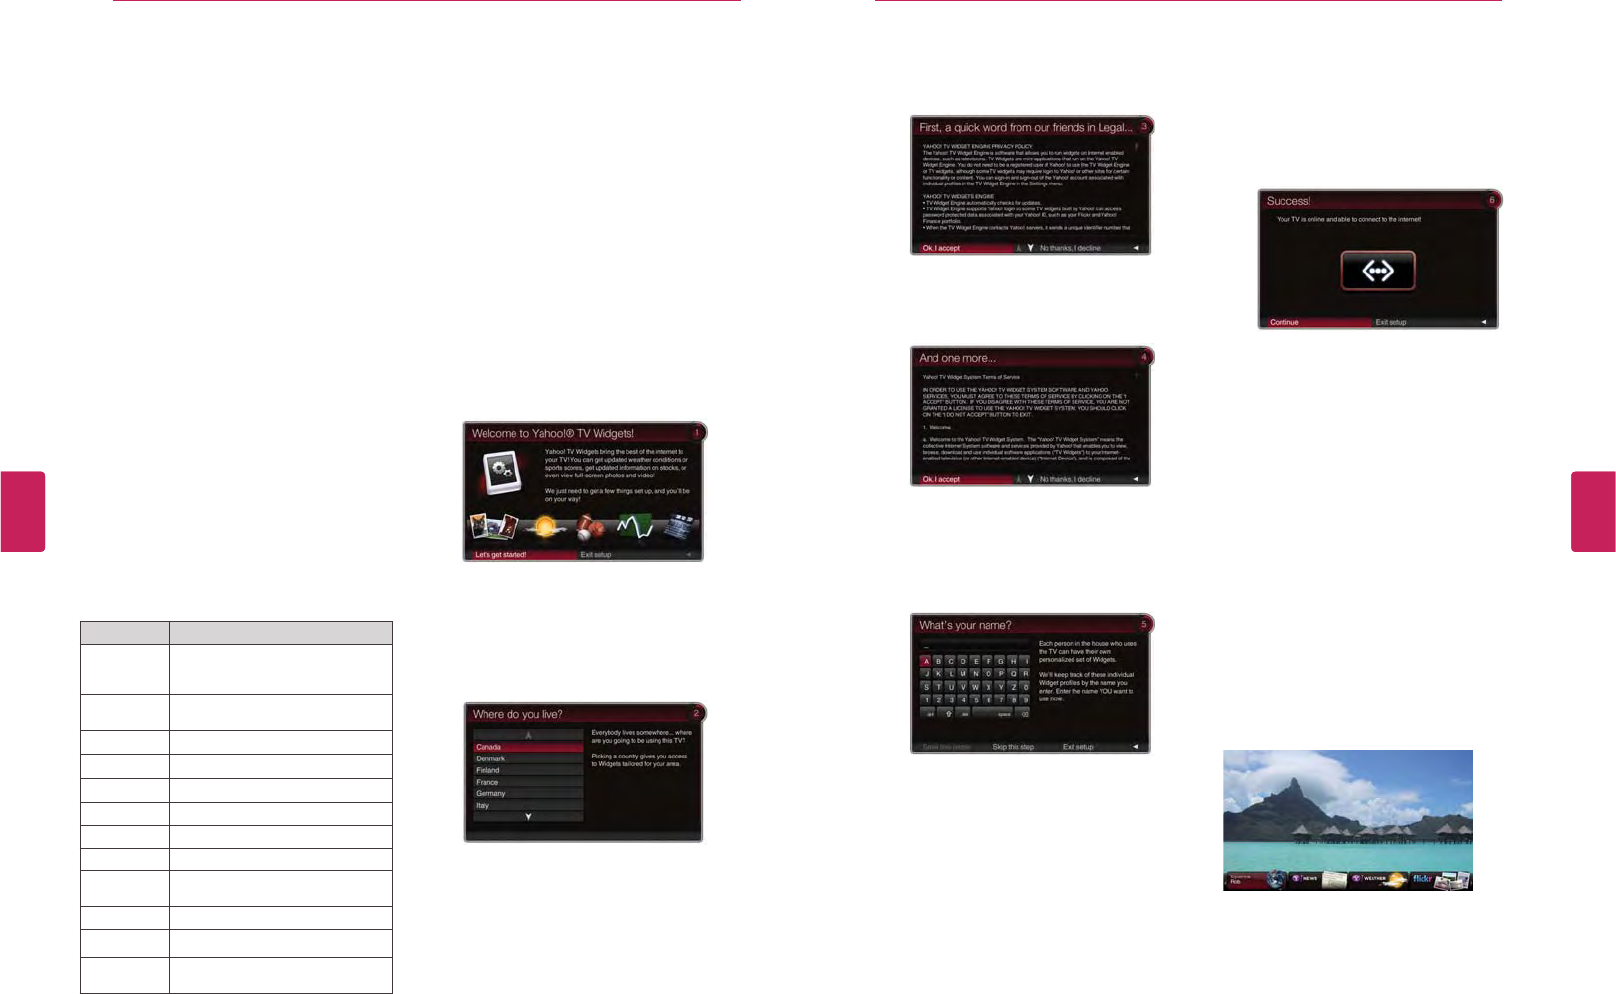The width and height of the screenshot is (1616, 994).
Task: Select Italy in the country list
Action: [x=528, y=805]
